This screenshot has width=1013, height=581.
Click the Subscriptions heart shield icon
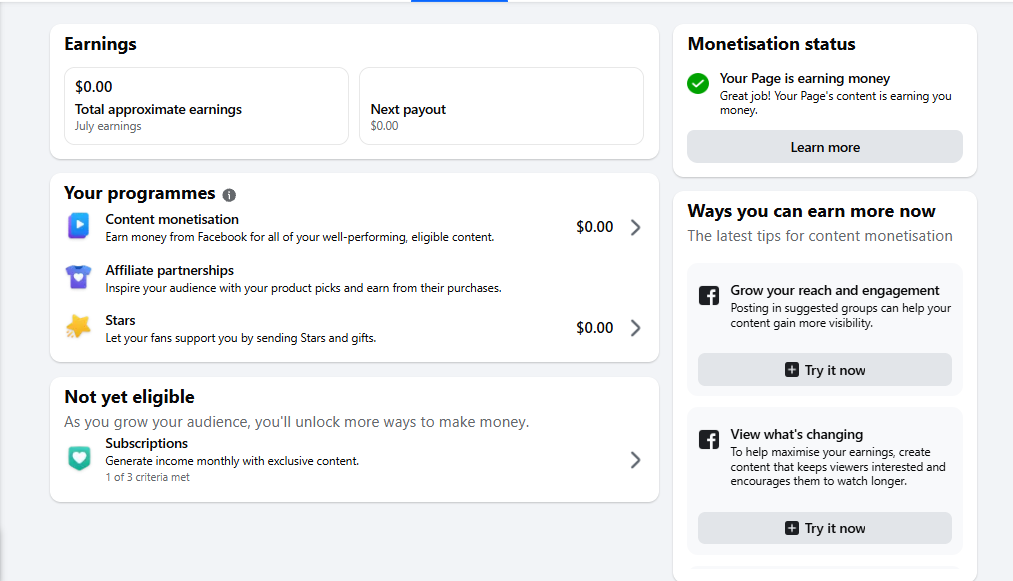pyautogui.click(x=79, y=458)
